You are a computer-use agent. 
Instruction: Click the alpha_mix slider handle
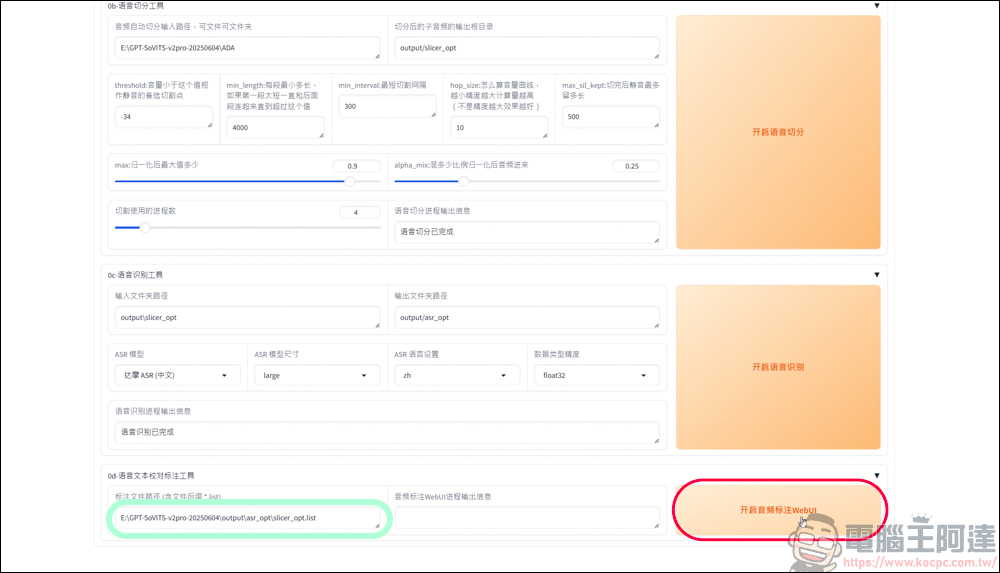(x=464, y=181)
